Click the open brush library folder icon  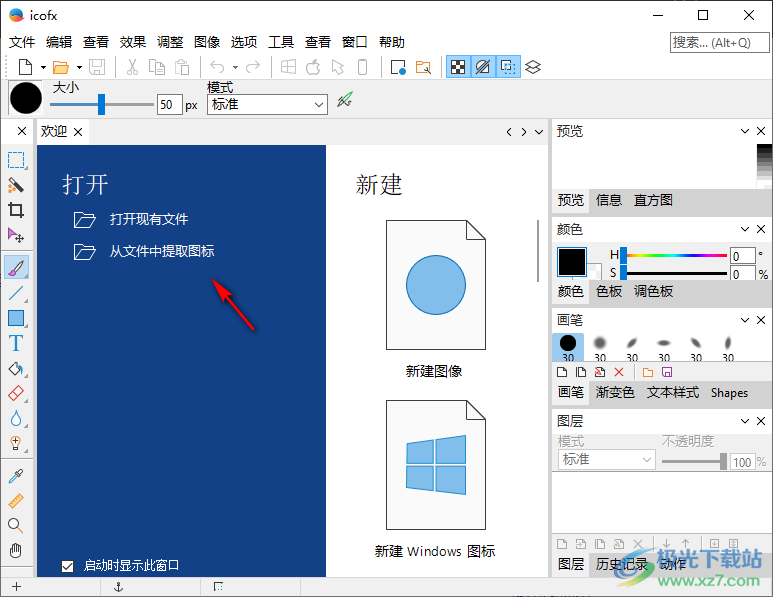[x=648, y=372]
